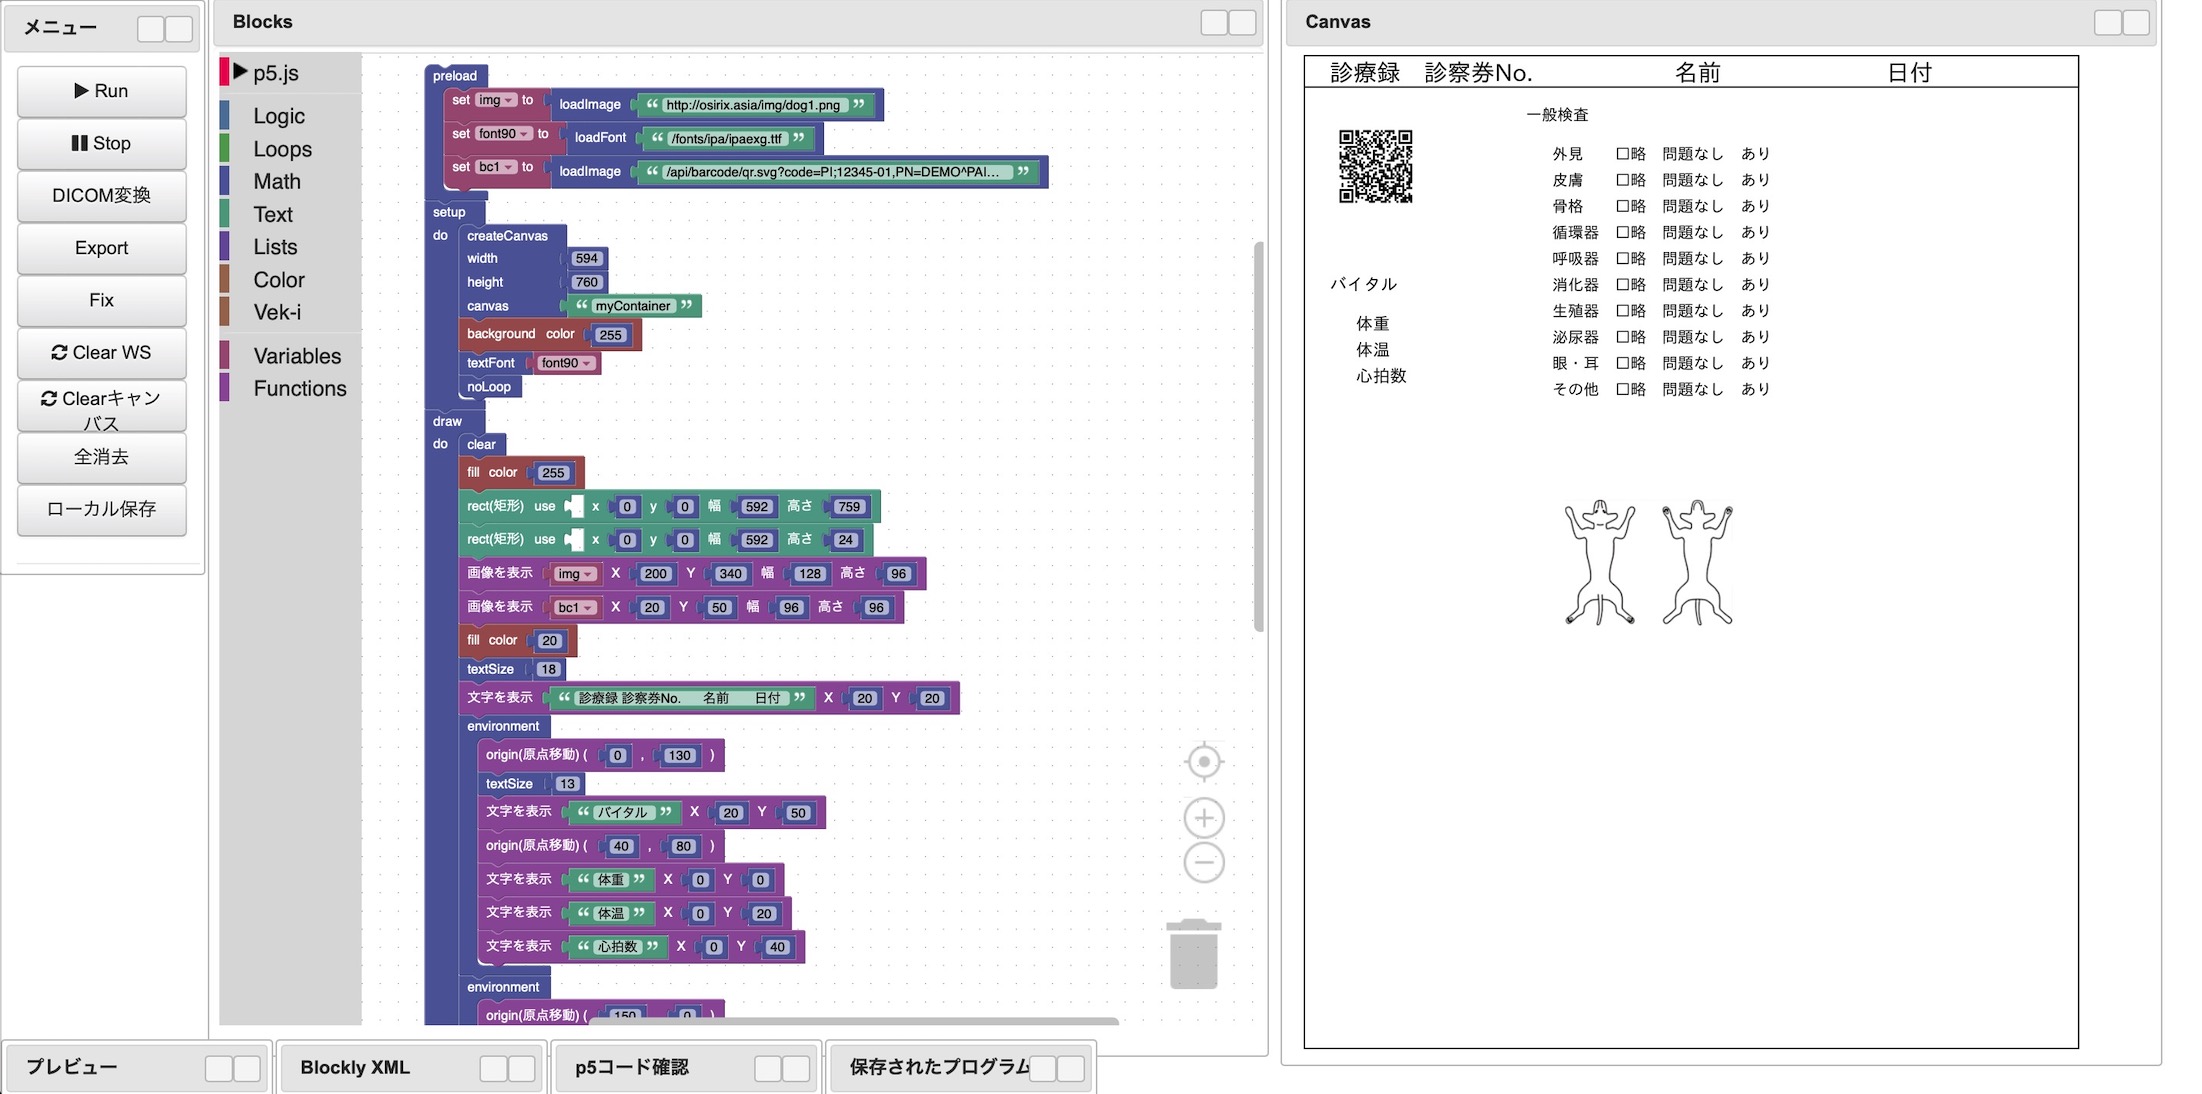Edit the ipaexg.ttf font path field

[727, 139]
